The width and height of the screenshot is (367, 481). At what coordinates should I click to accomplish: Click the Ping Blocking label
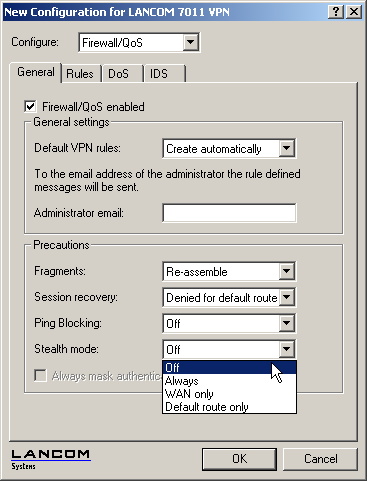click(x=68, y=323)
